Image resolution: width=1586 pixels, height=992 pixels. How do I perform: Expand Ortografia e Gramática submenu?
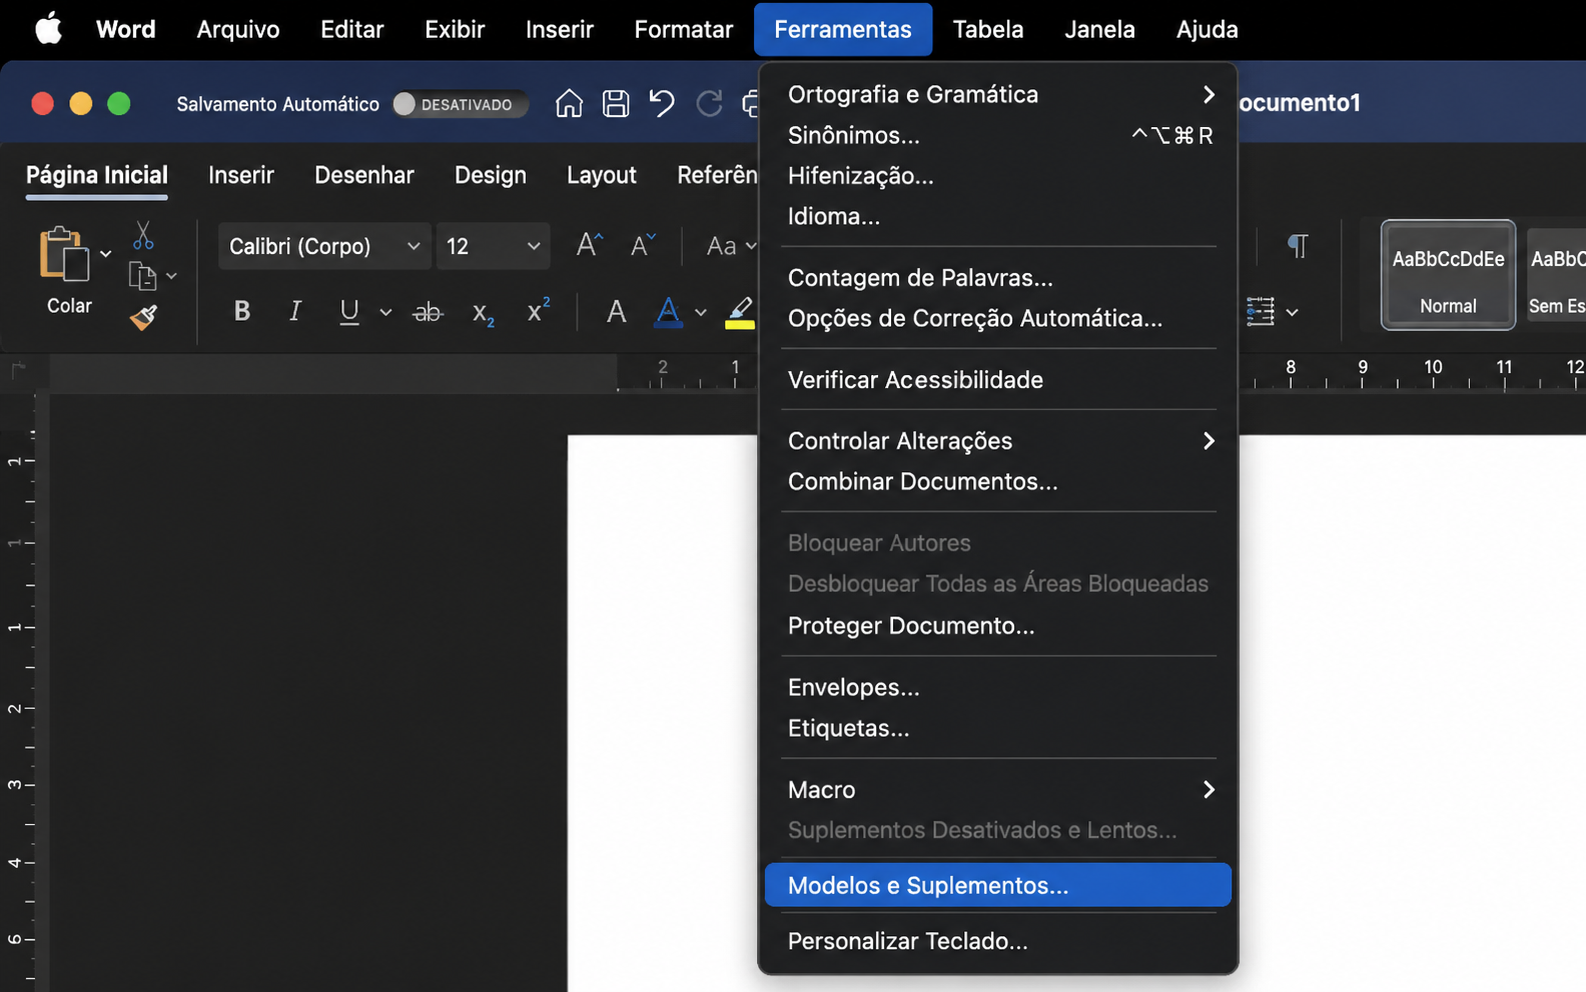click(x=998, y=94)
